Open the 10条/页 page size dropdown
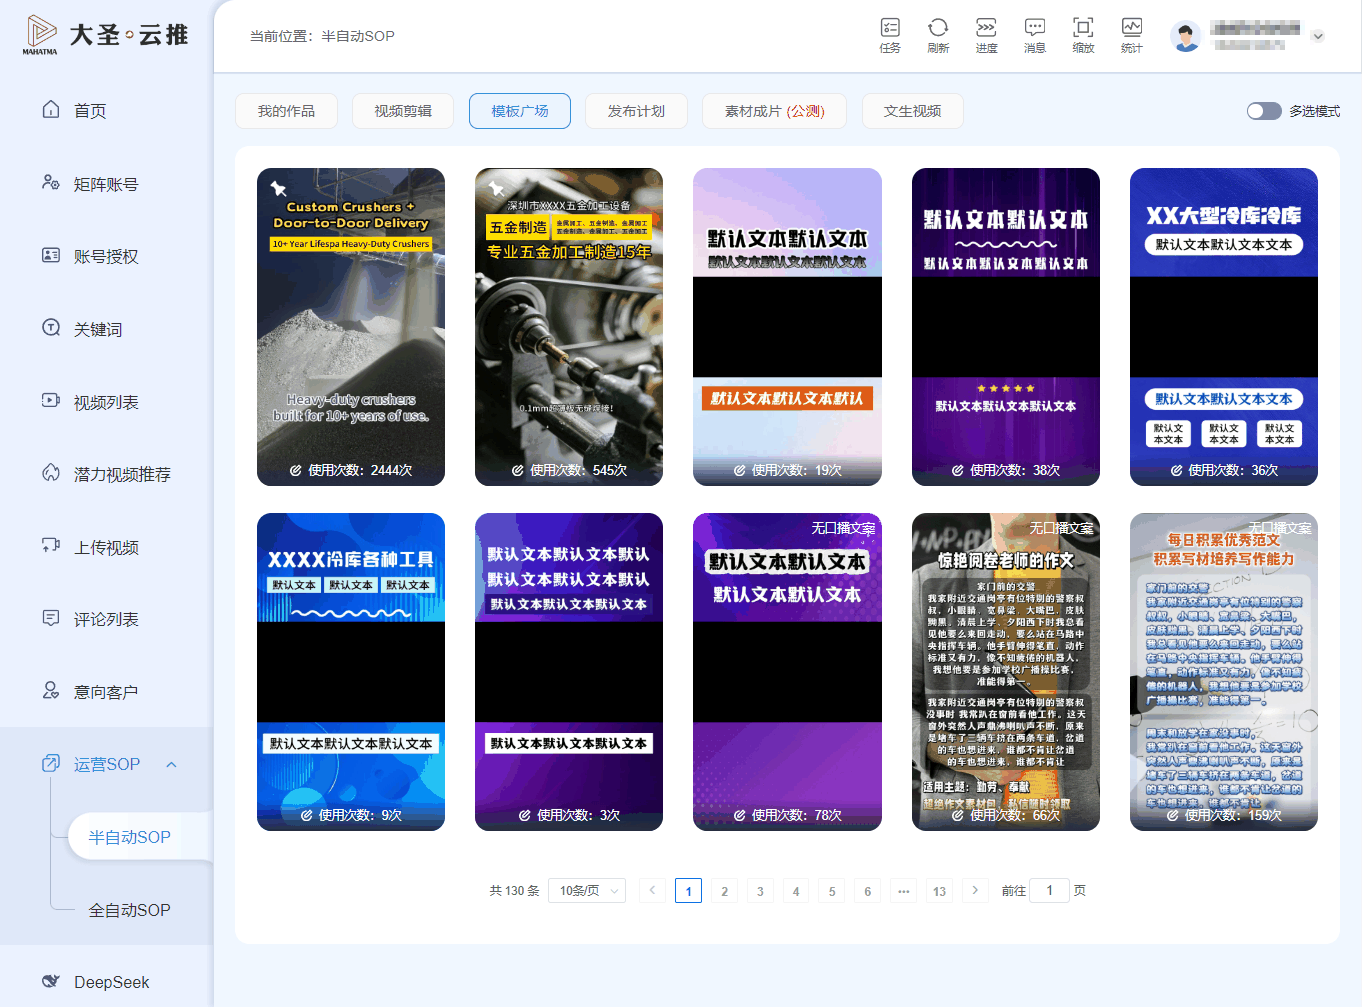This screenshot has height=1007, width=1362. coord(587,890)
